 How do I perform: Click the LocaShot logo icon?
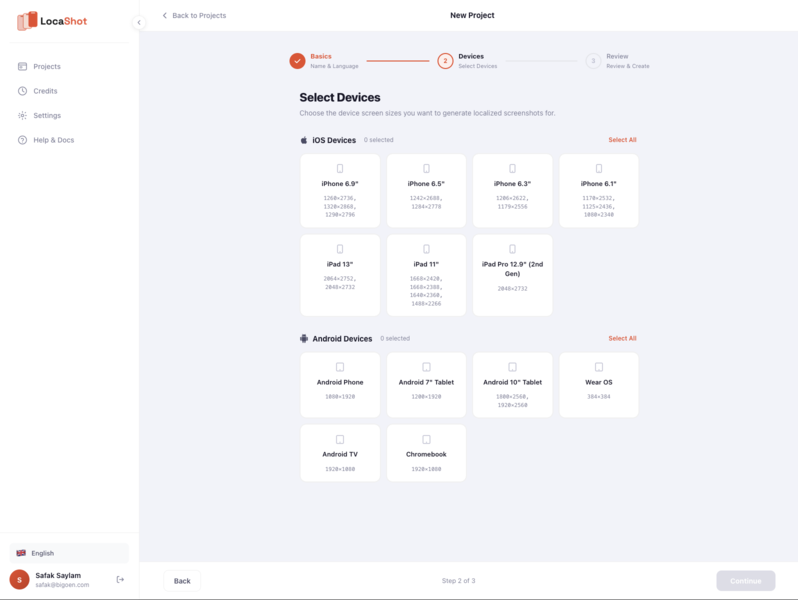tap(27, 20)
